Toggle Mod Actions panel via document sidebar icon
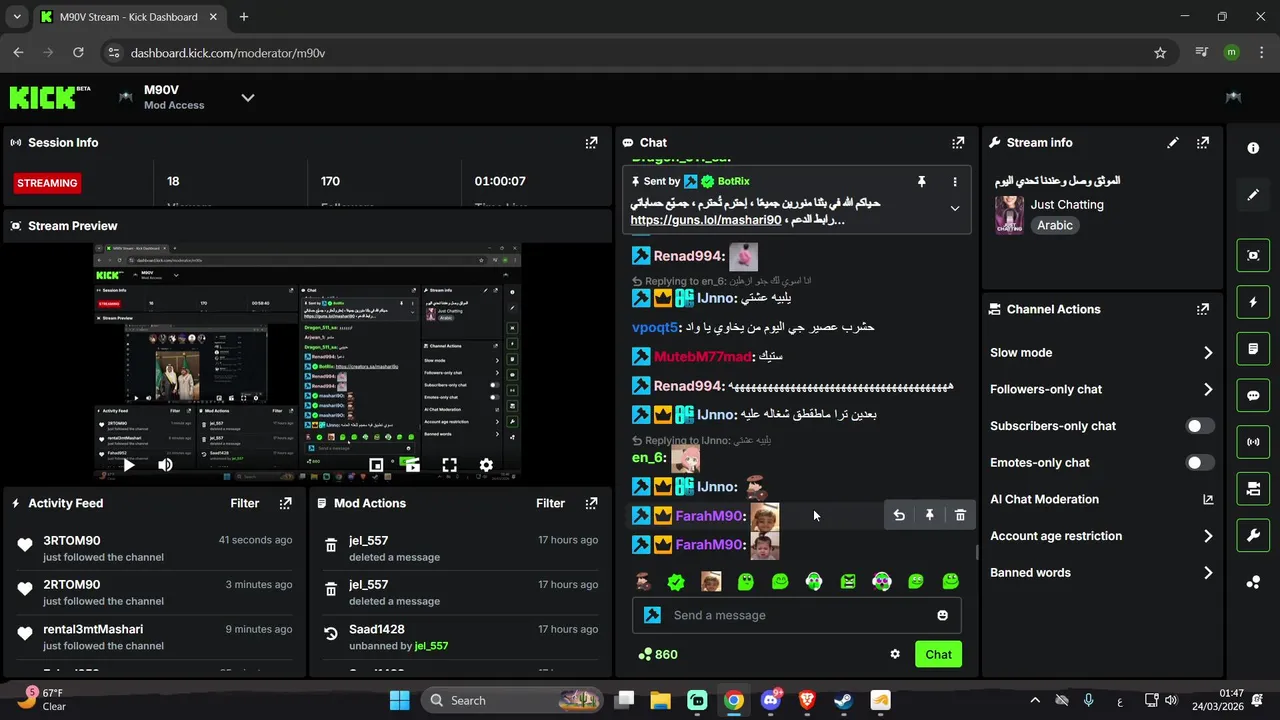 1253,349
